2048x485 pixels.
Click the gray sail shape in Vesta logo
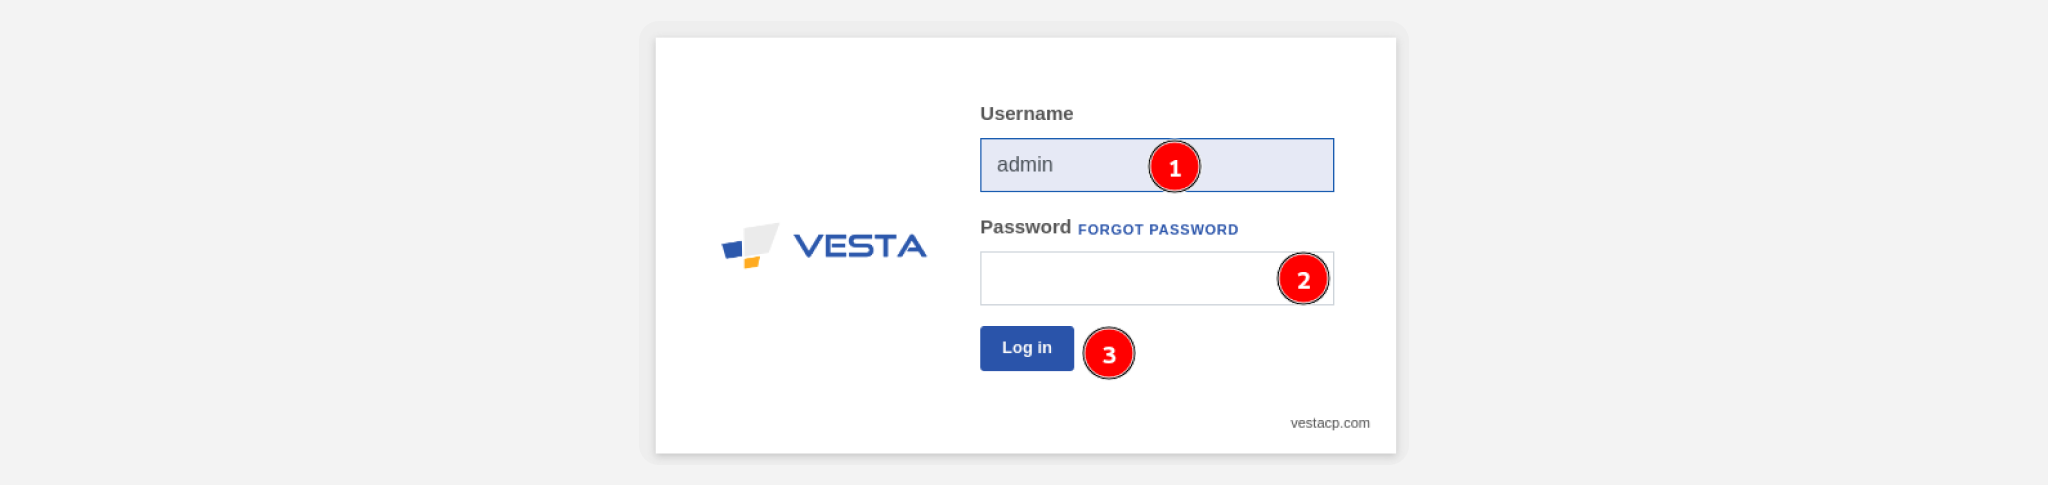(762, 238)
